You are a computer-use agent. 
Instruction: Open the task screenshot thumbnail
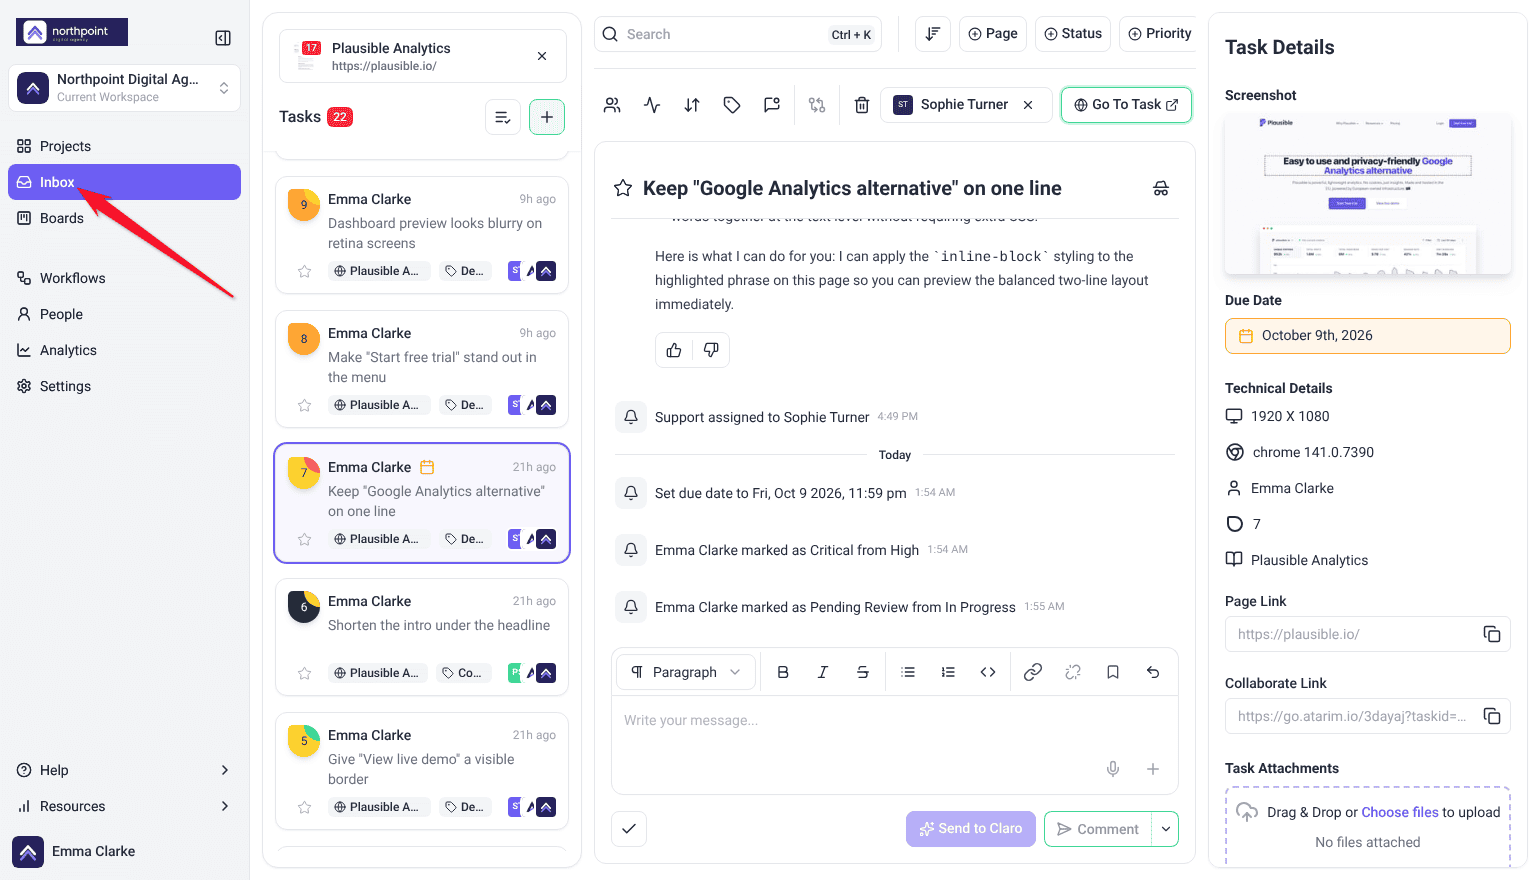pos(1368,194)
